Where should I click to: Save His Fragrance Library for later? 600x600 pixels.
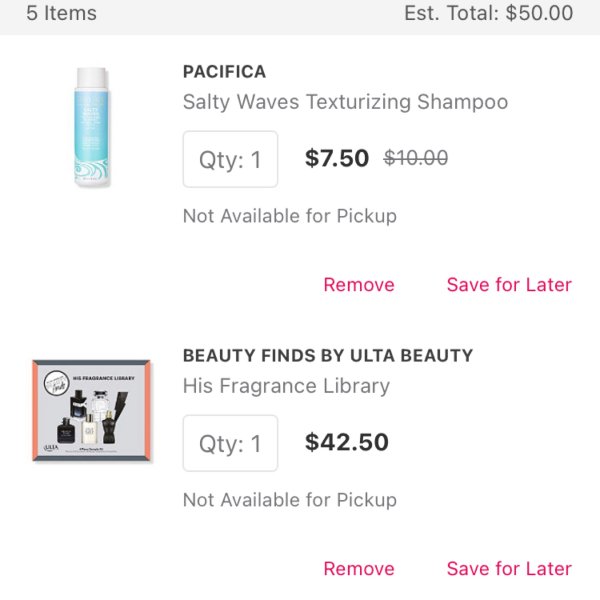pyautogui.click(x=509, y=569)
